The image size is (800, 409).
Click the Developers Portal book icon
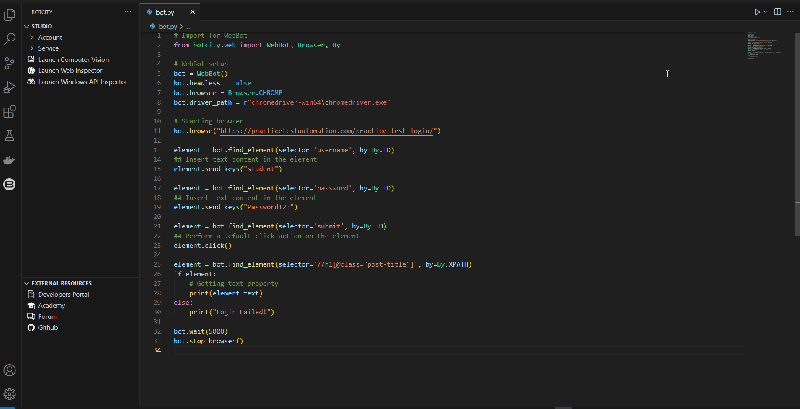click(31, 294)
